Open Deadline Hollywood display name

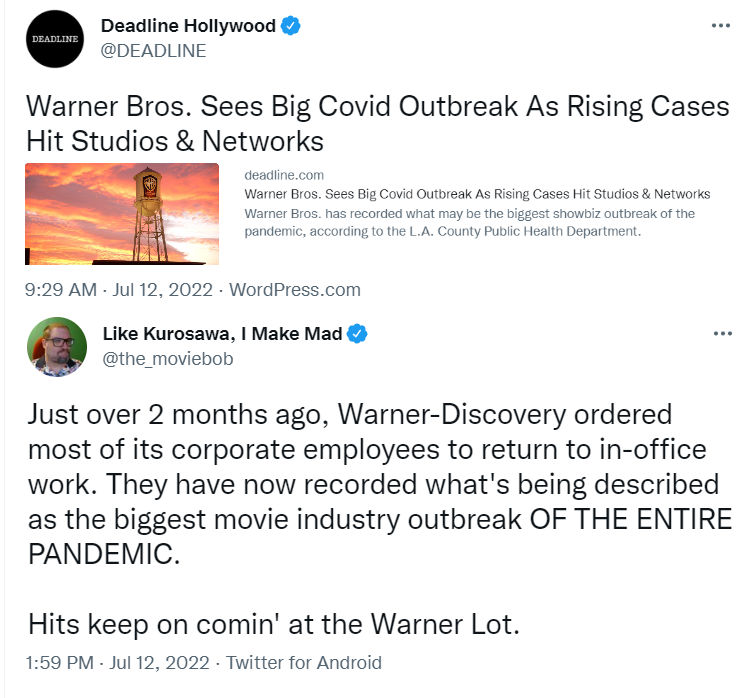[188, 25]
